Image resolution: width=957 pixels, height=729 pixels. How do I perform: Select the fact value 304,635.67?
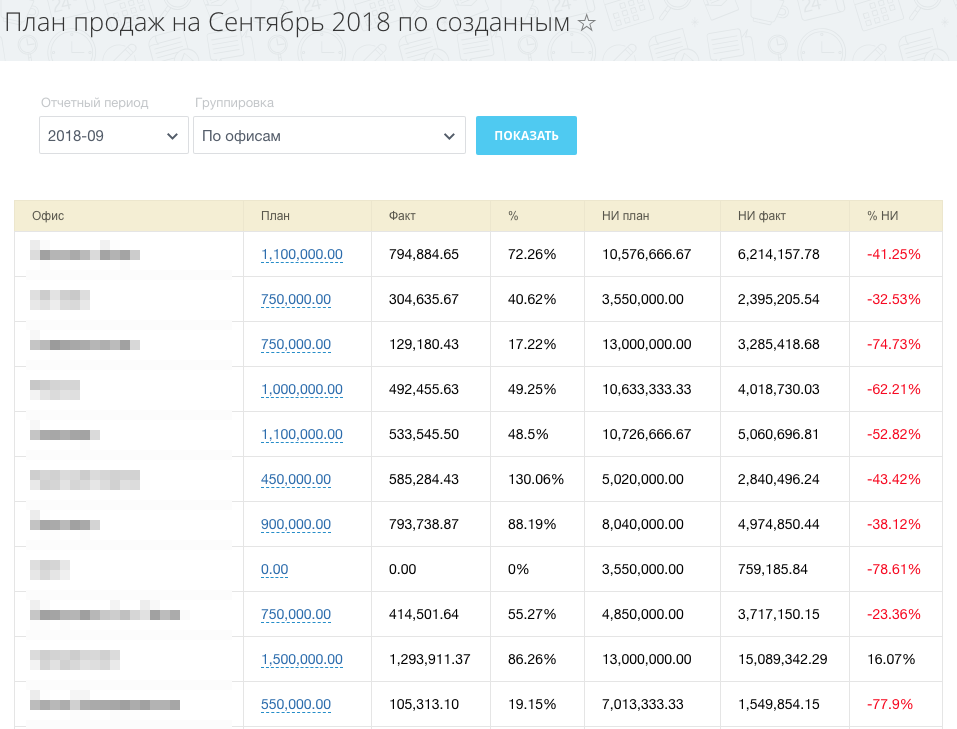click(424, 300)
